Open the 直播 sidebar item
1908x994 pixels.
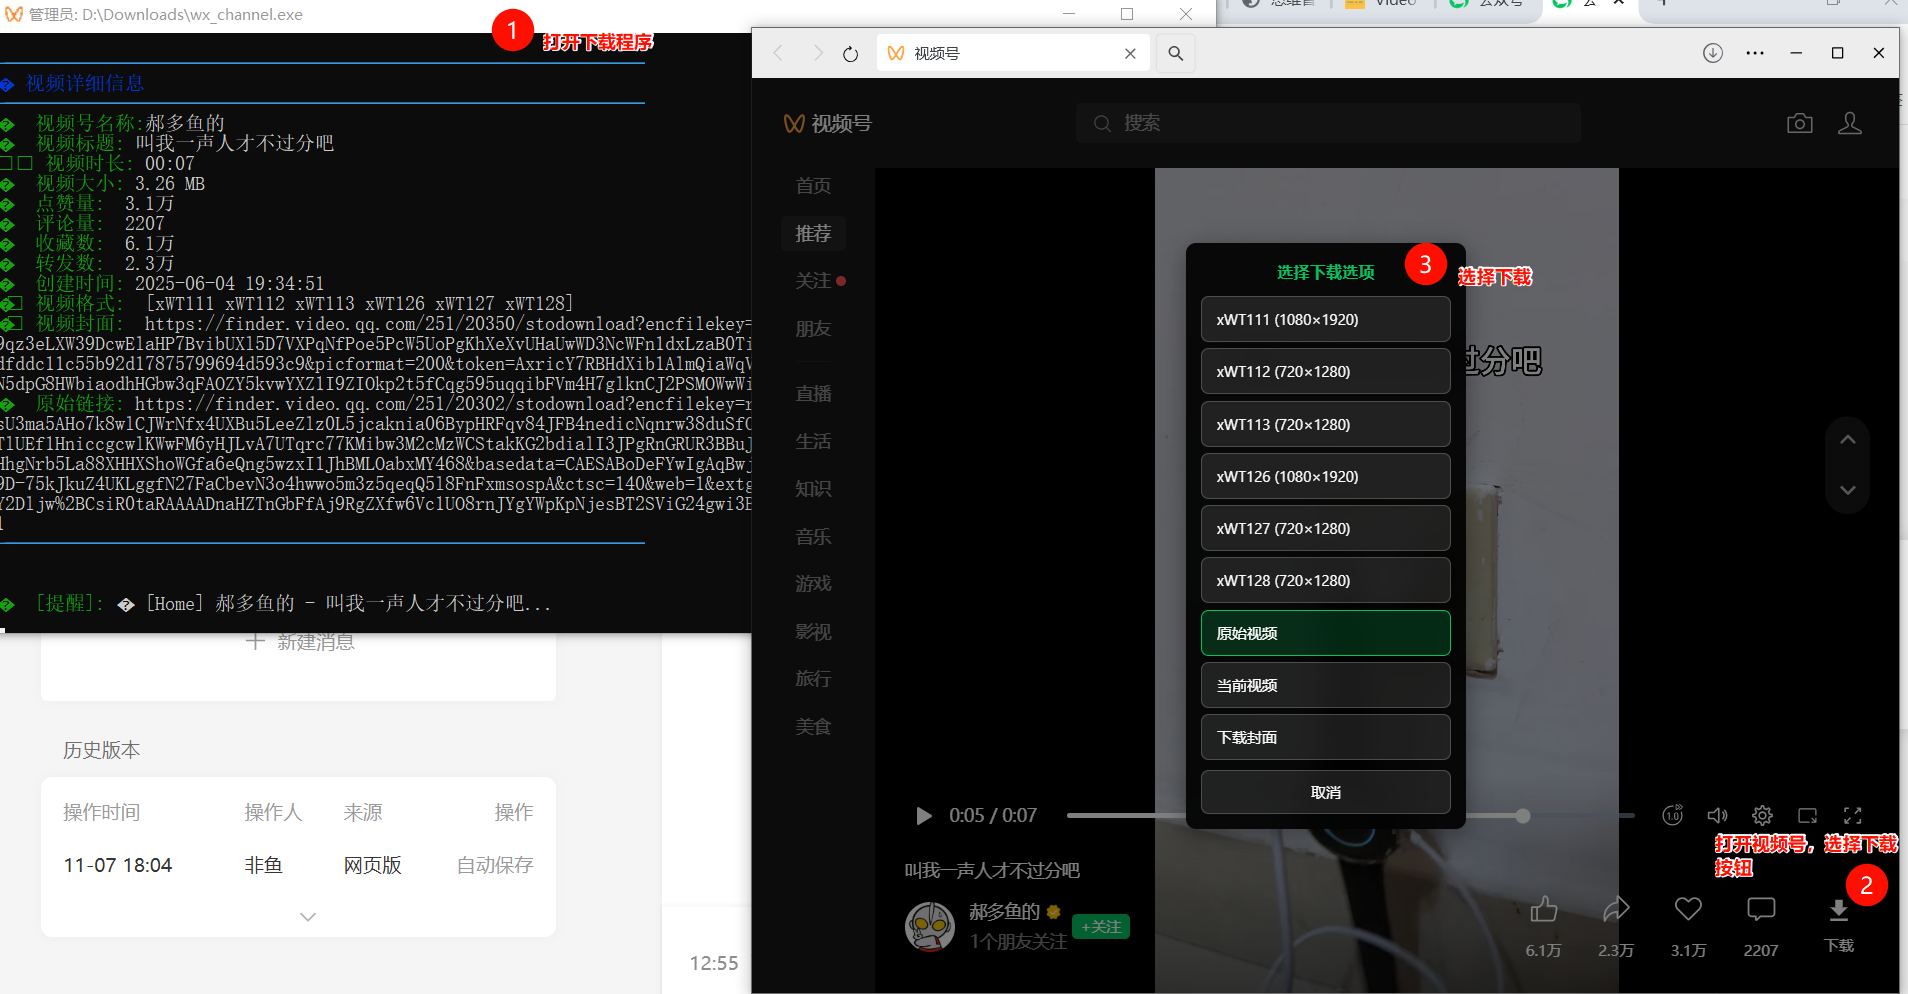coord(813,394)
